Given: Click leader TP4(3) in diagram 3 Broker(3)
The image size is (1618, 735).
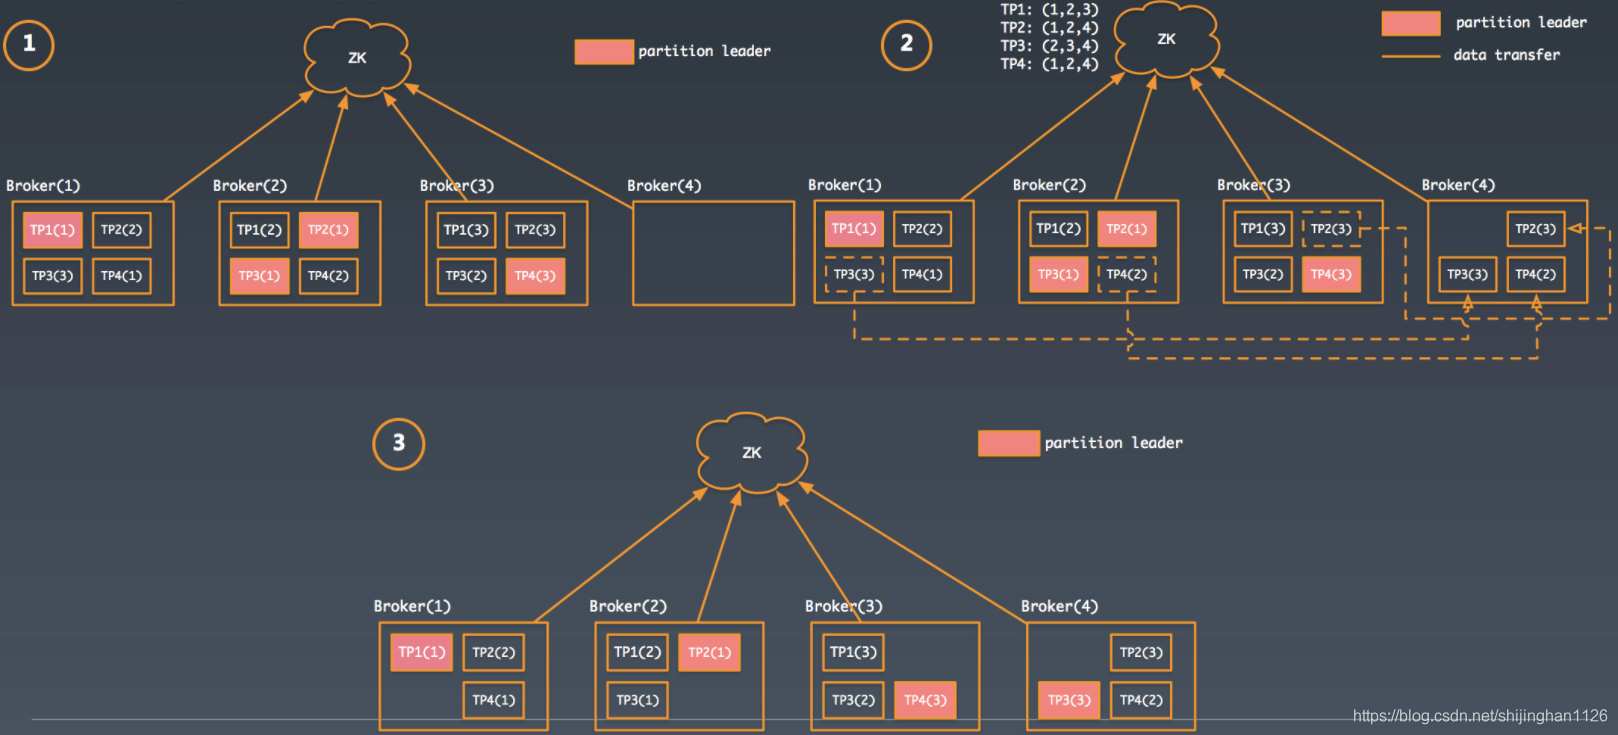Looking at the screenshot, I should point(926,700).
